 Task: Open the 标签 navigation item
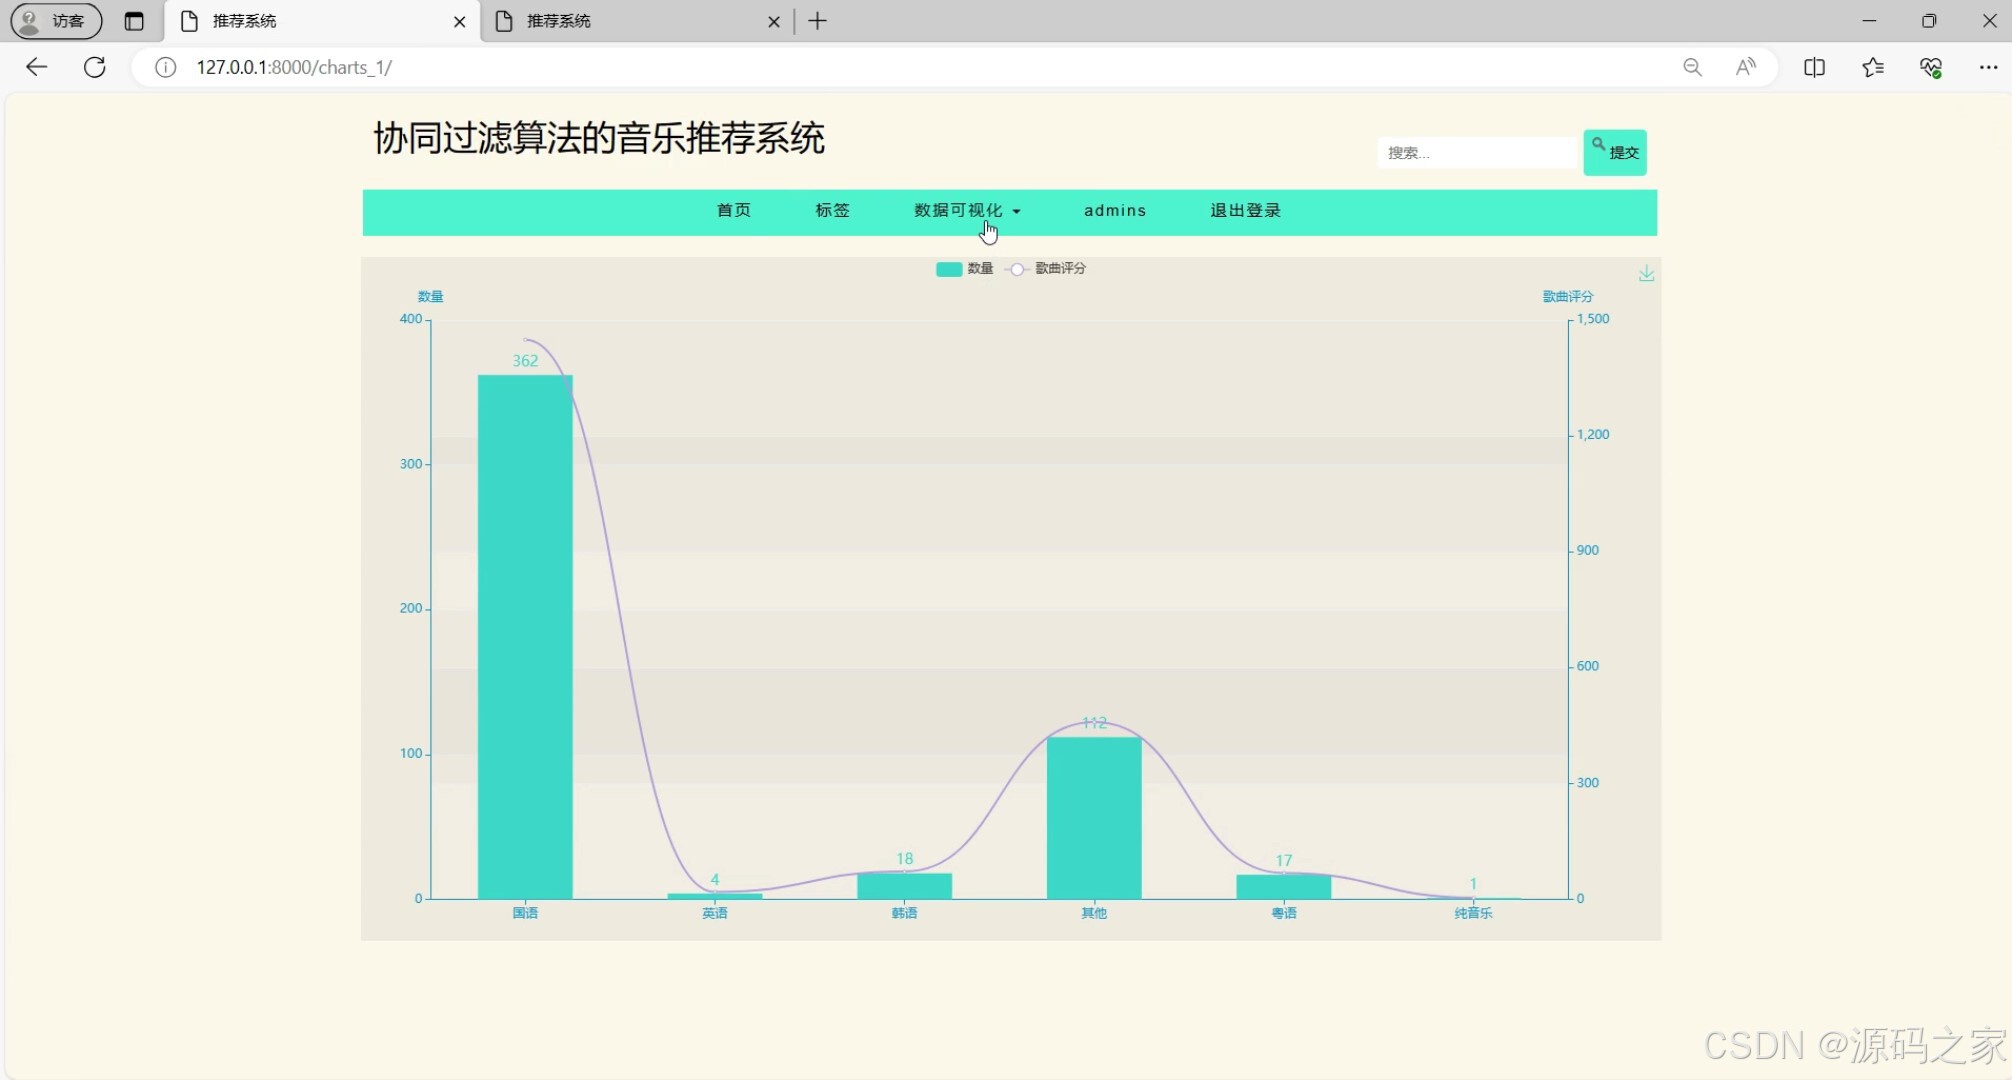point(832,211)
